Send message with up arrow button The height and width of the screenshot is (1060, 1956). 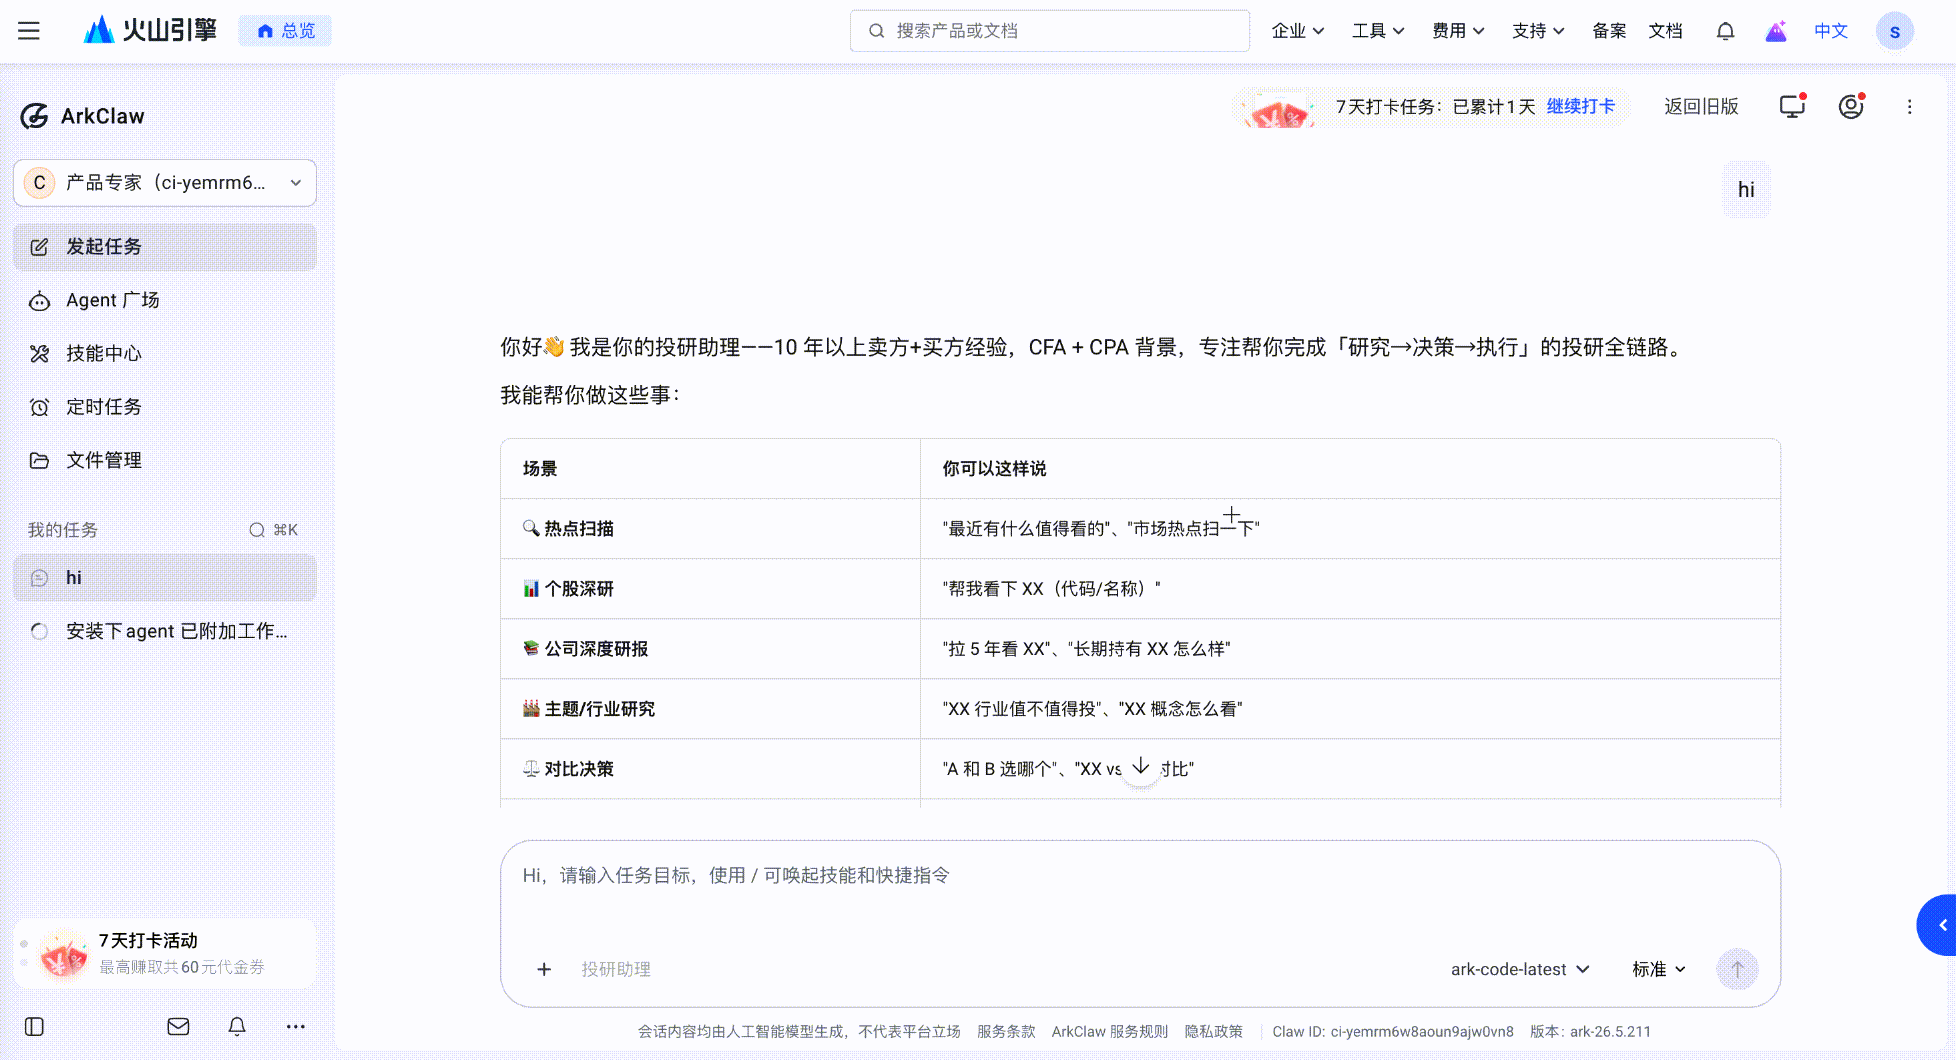pyautogui.click(x=1737, y=969)
